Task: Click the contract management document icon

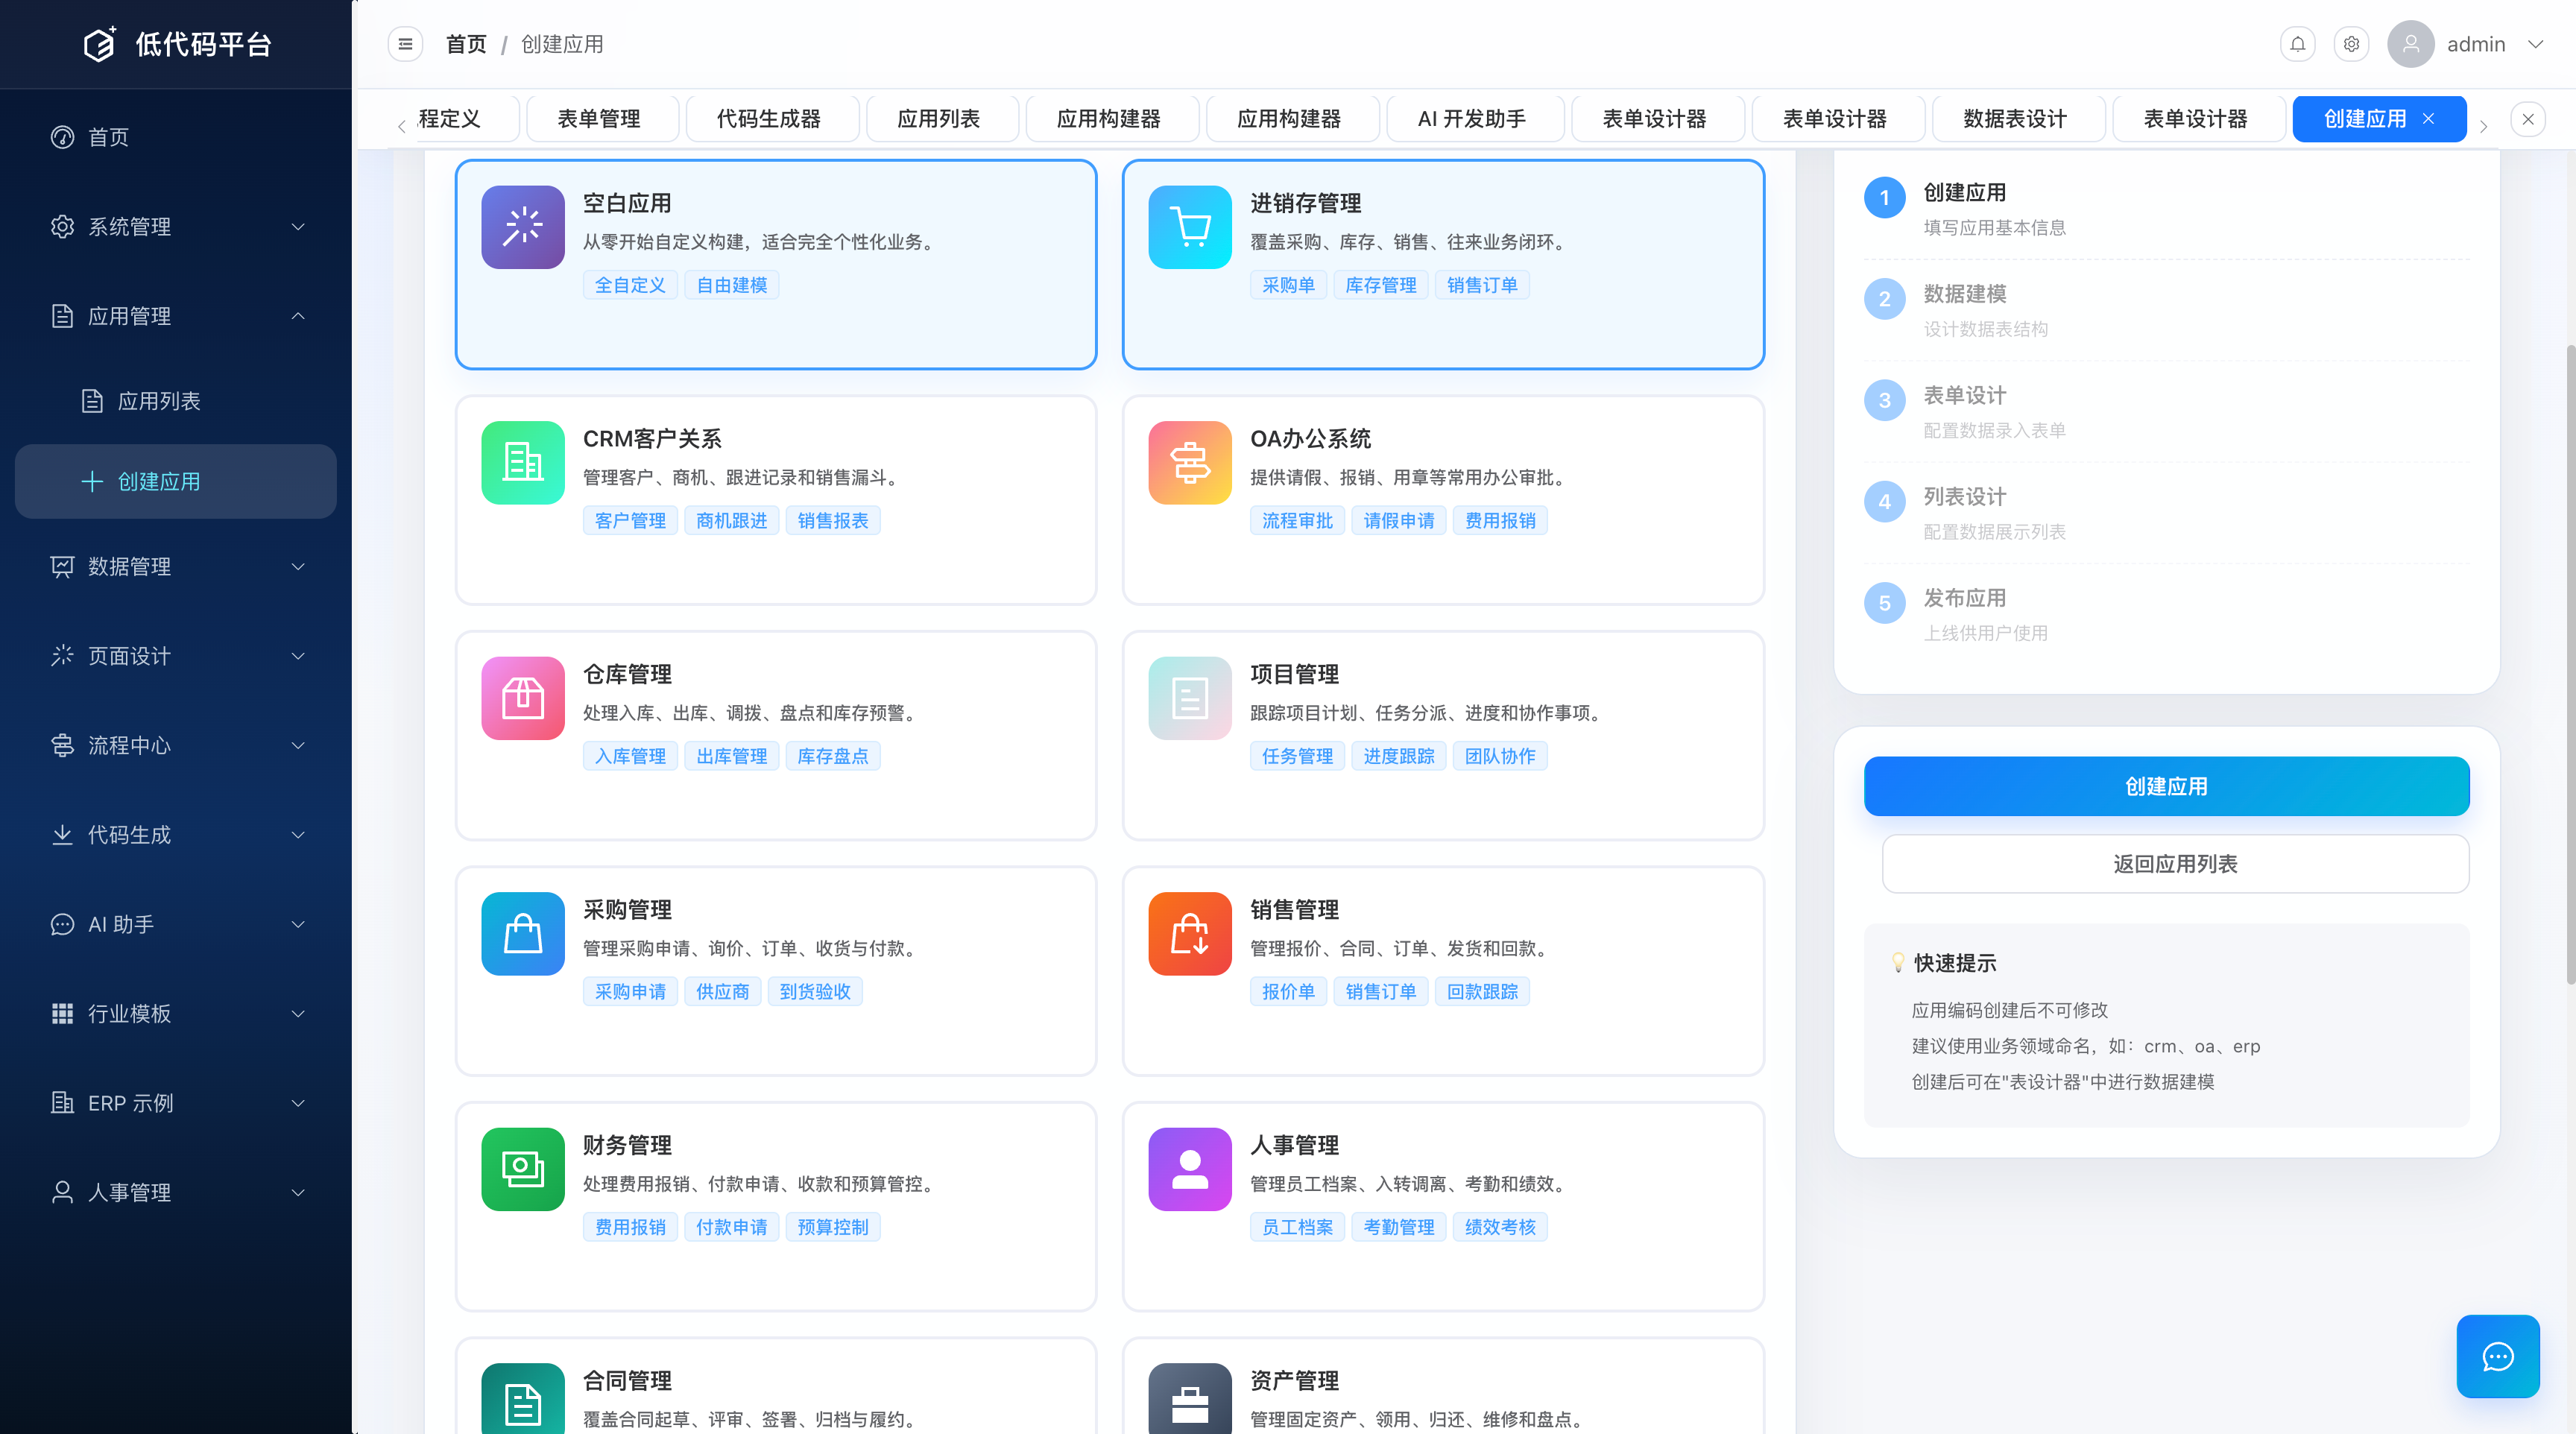Action: pyautogui.click(x=523, y=1400)
